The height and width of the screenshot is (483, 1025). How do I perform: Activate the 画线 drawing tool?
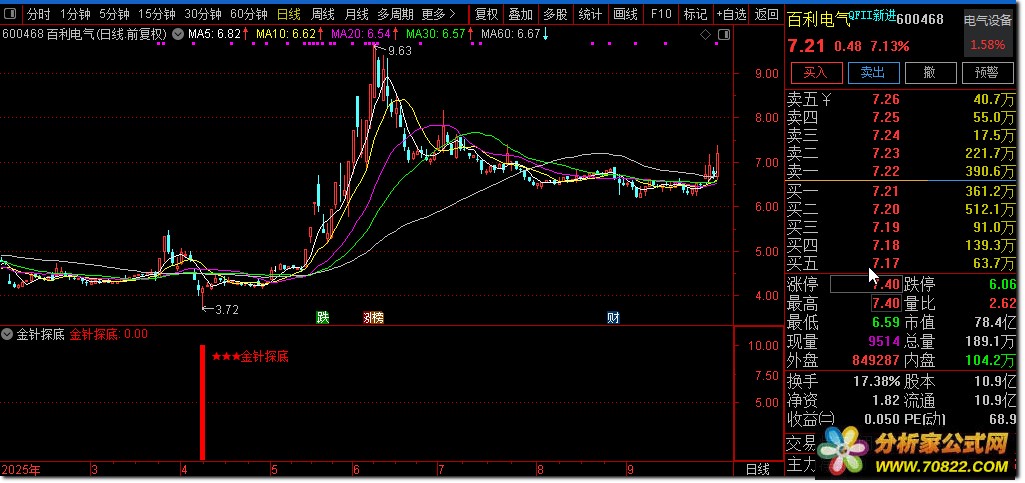pos(625,14)
